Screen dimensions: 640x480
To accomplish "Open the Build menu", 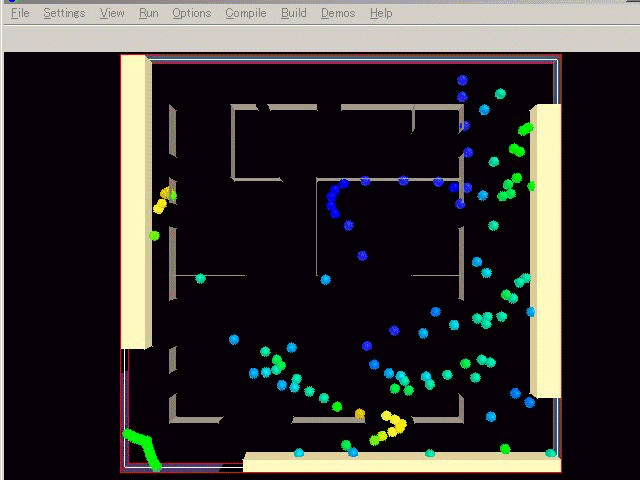I will [294, 13].
